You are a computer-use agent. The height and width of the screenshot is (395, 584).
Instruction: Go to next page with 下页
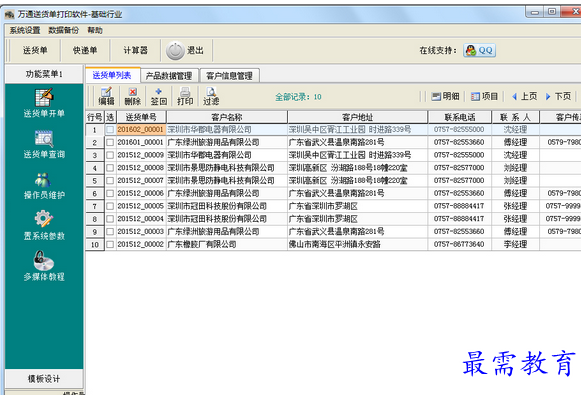pos(558,96)
